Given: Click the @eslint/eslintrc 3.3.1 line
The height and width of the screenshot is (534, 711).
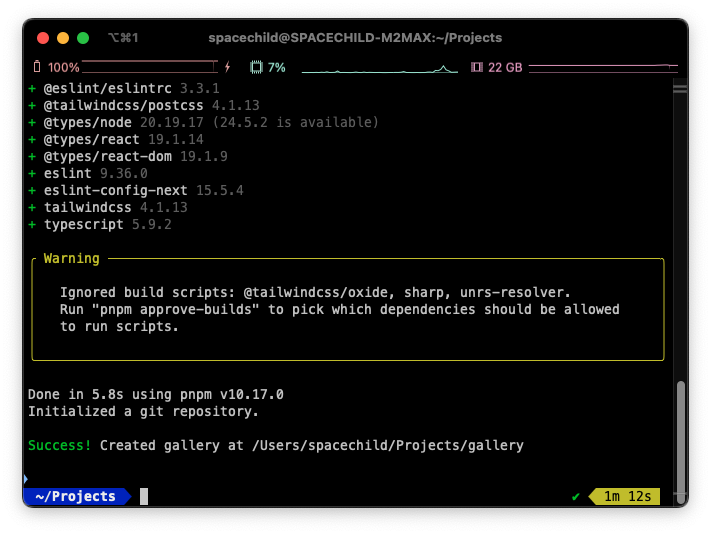Looking at the screenshot, I should point(124,88).
